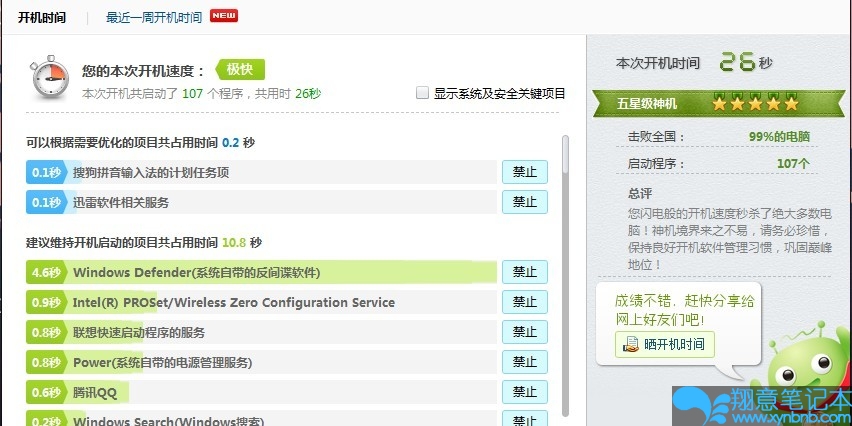Click the five-star rating icons
Viewport: 852px width, 426px height.
[755, 103]
